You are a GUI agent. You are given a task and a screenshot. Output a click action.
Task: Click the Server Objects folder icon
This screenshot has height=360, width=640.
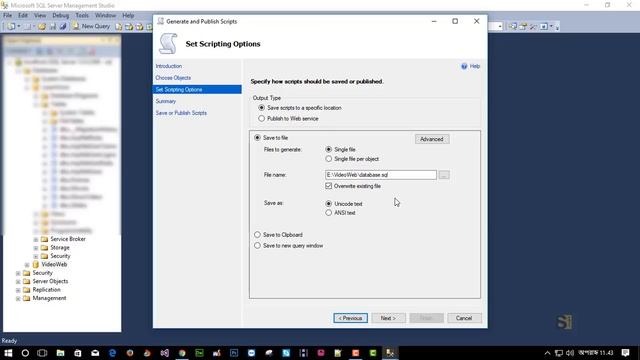pyautogui.click(x=27, y=281)
